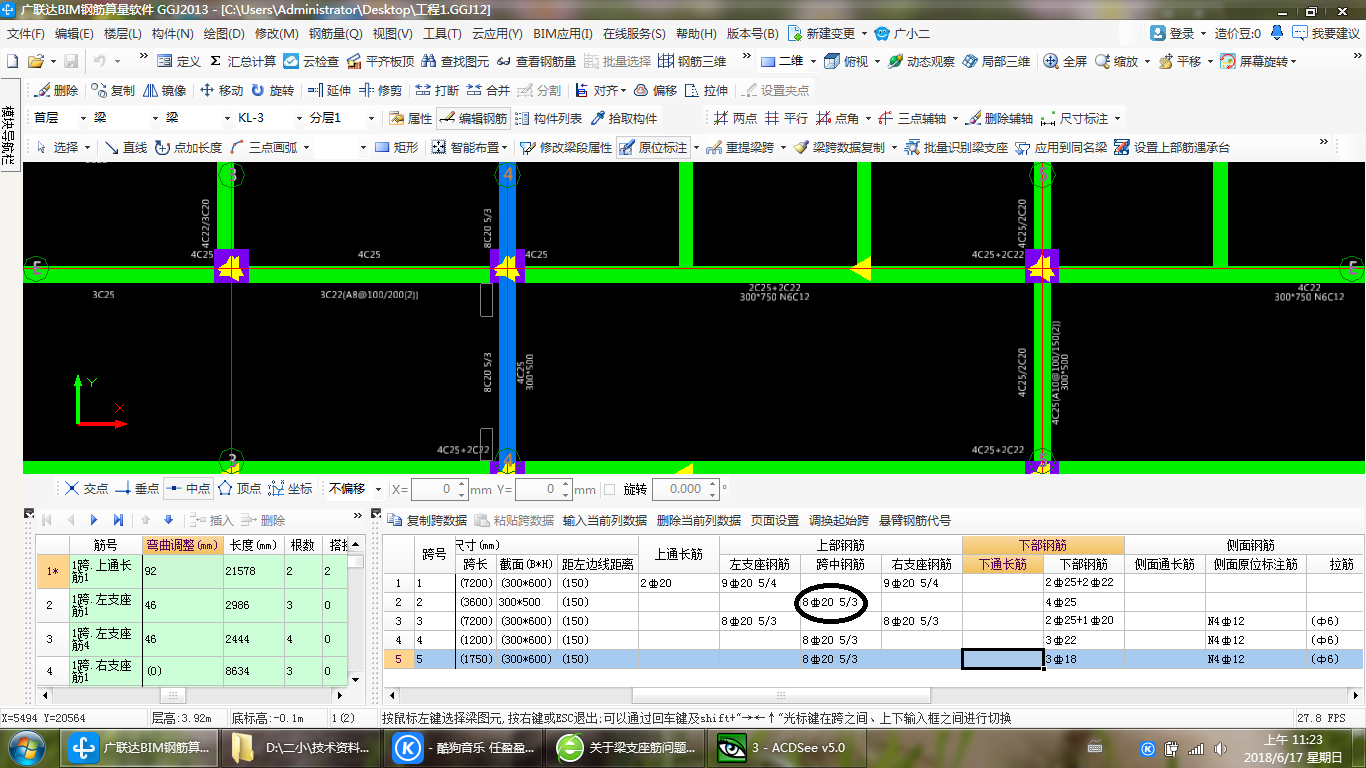Select the 延伸 extend tool
Screen dimensions: 1366x768
pyautogui.click(x=329, y=90)
